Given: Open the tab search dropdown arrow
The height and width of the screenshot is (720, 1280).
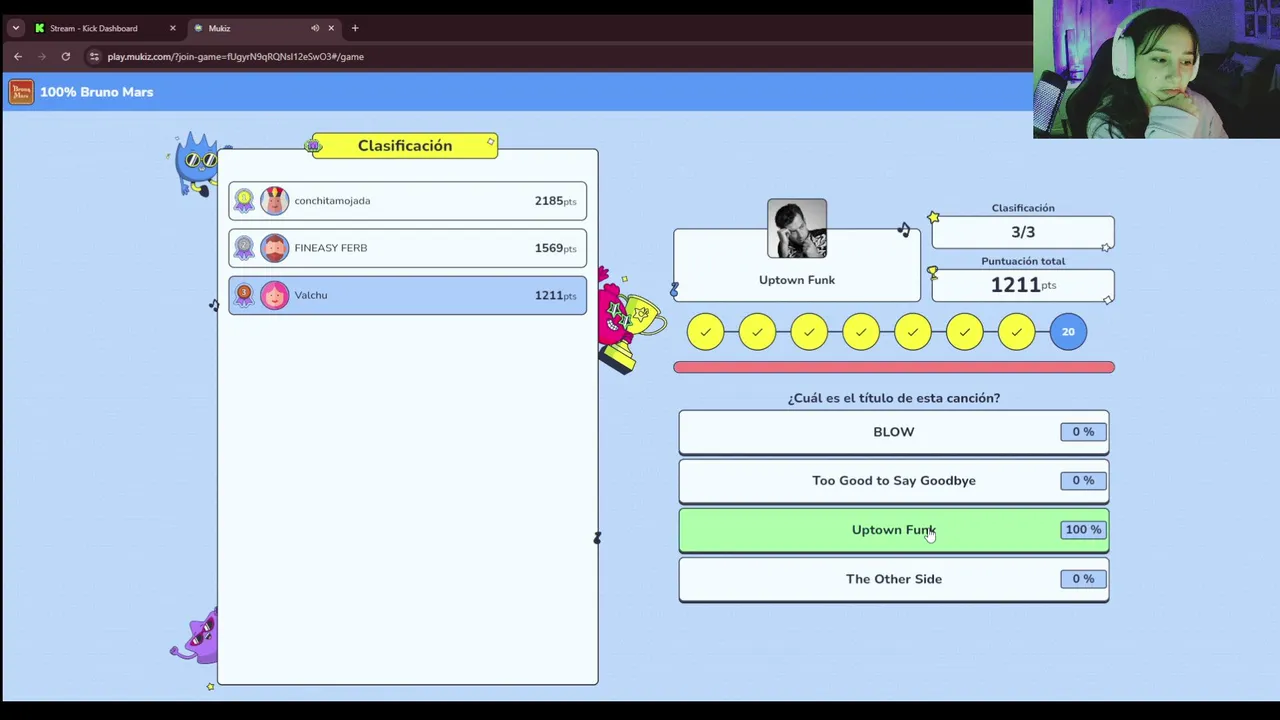Looking at the screenshot, I should point(15,28).
